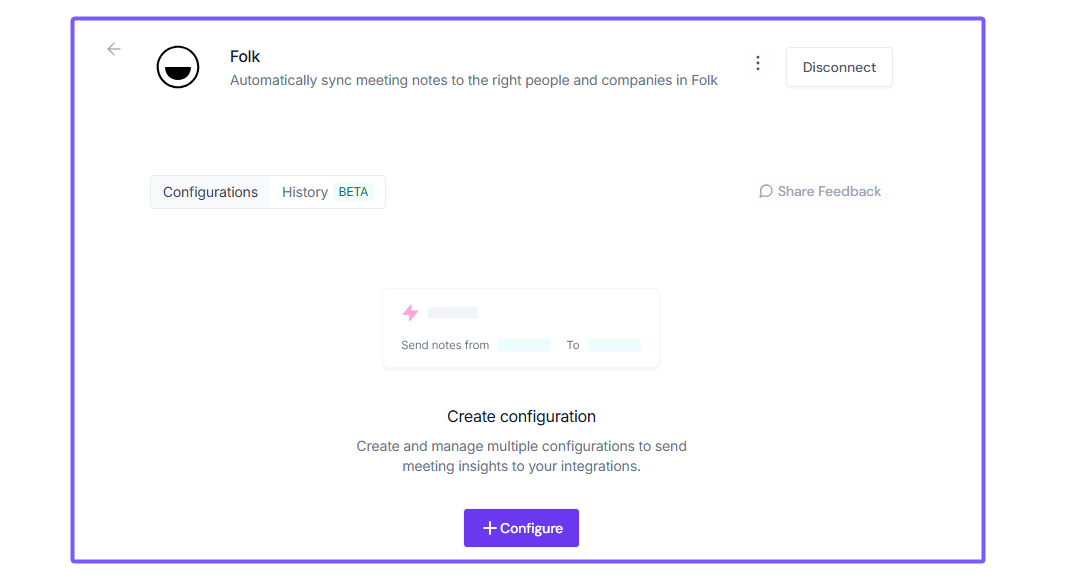Click the Folk integration title
This screenshot has height=585, width=1070.
point(245,57)
